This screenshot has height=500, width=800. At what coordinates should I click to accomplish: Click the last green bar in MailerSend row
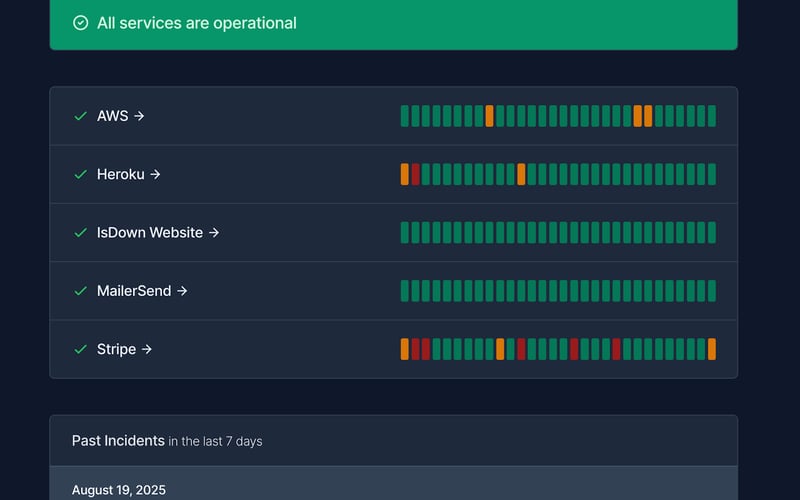tap(712, 291)
